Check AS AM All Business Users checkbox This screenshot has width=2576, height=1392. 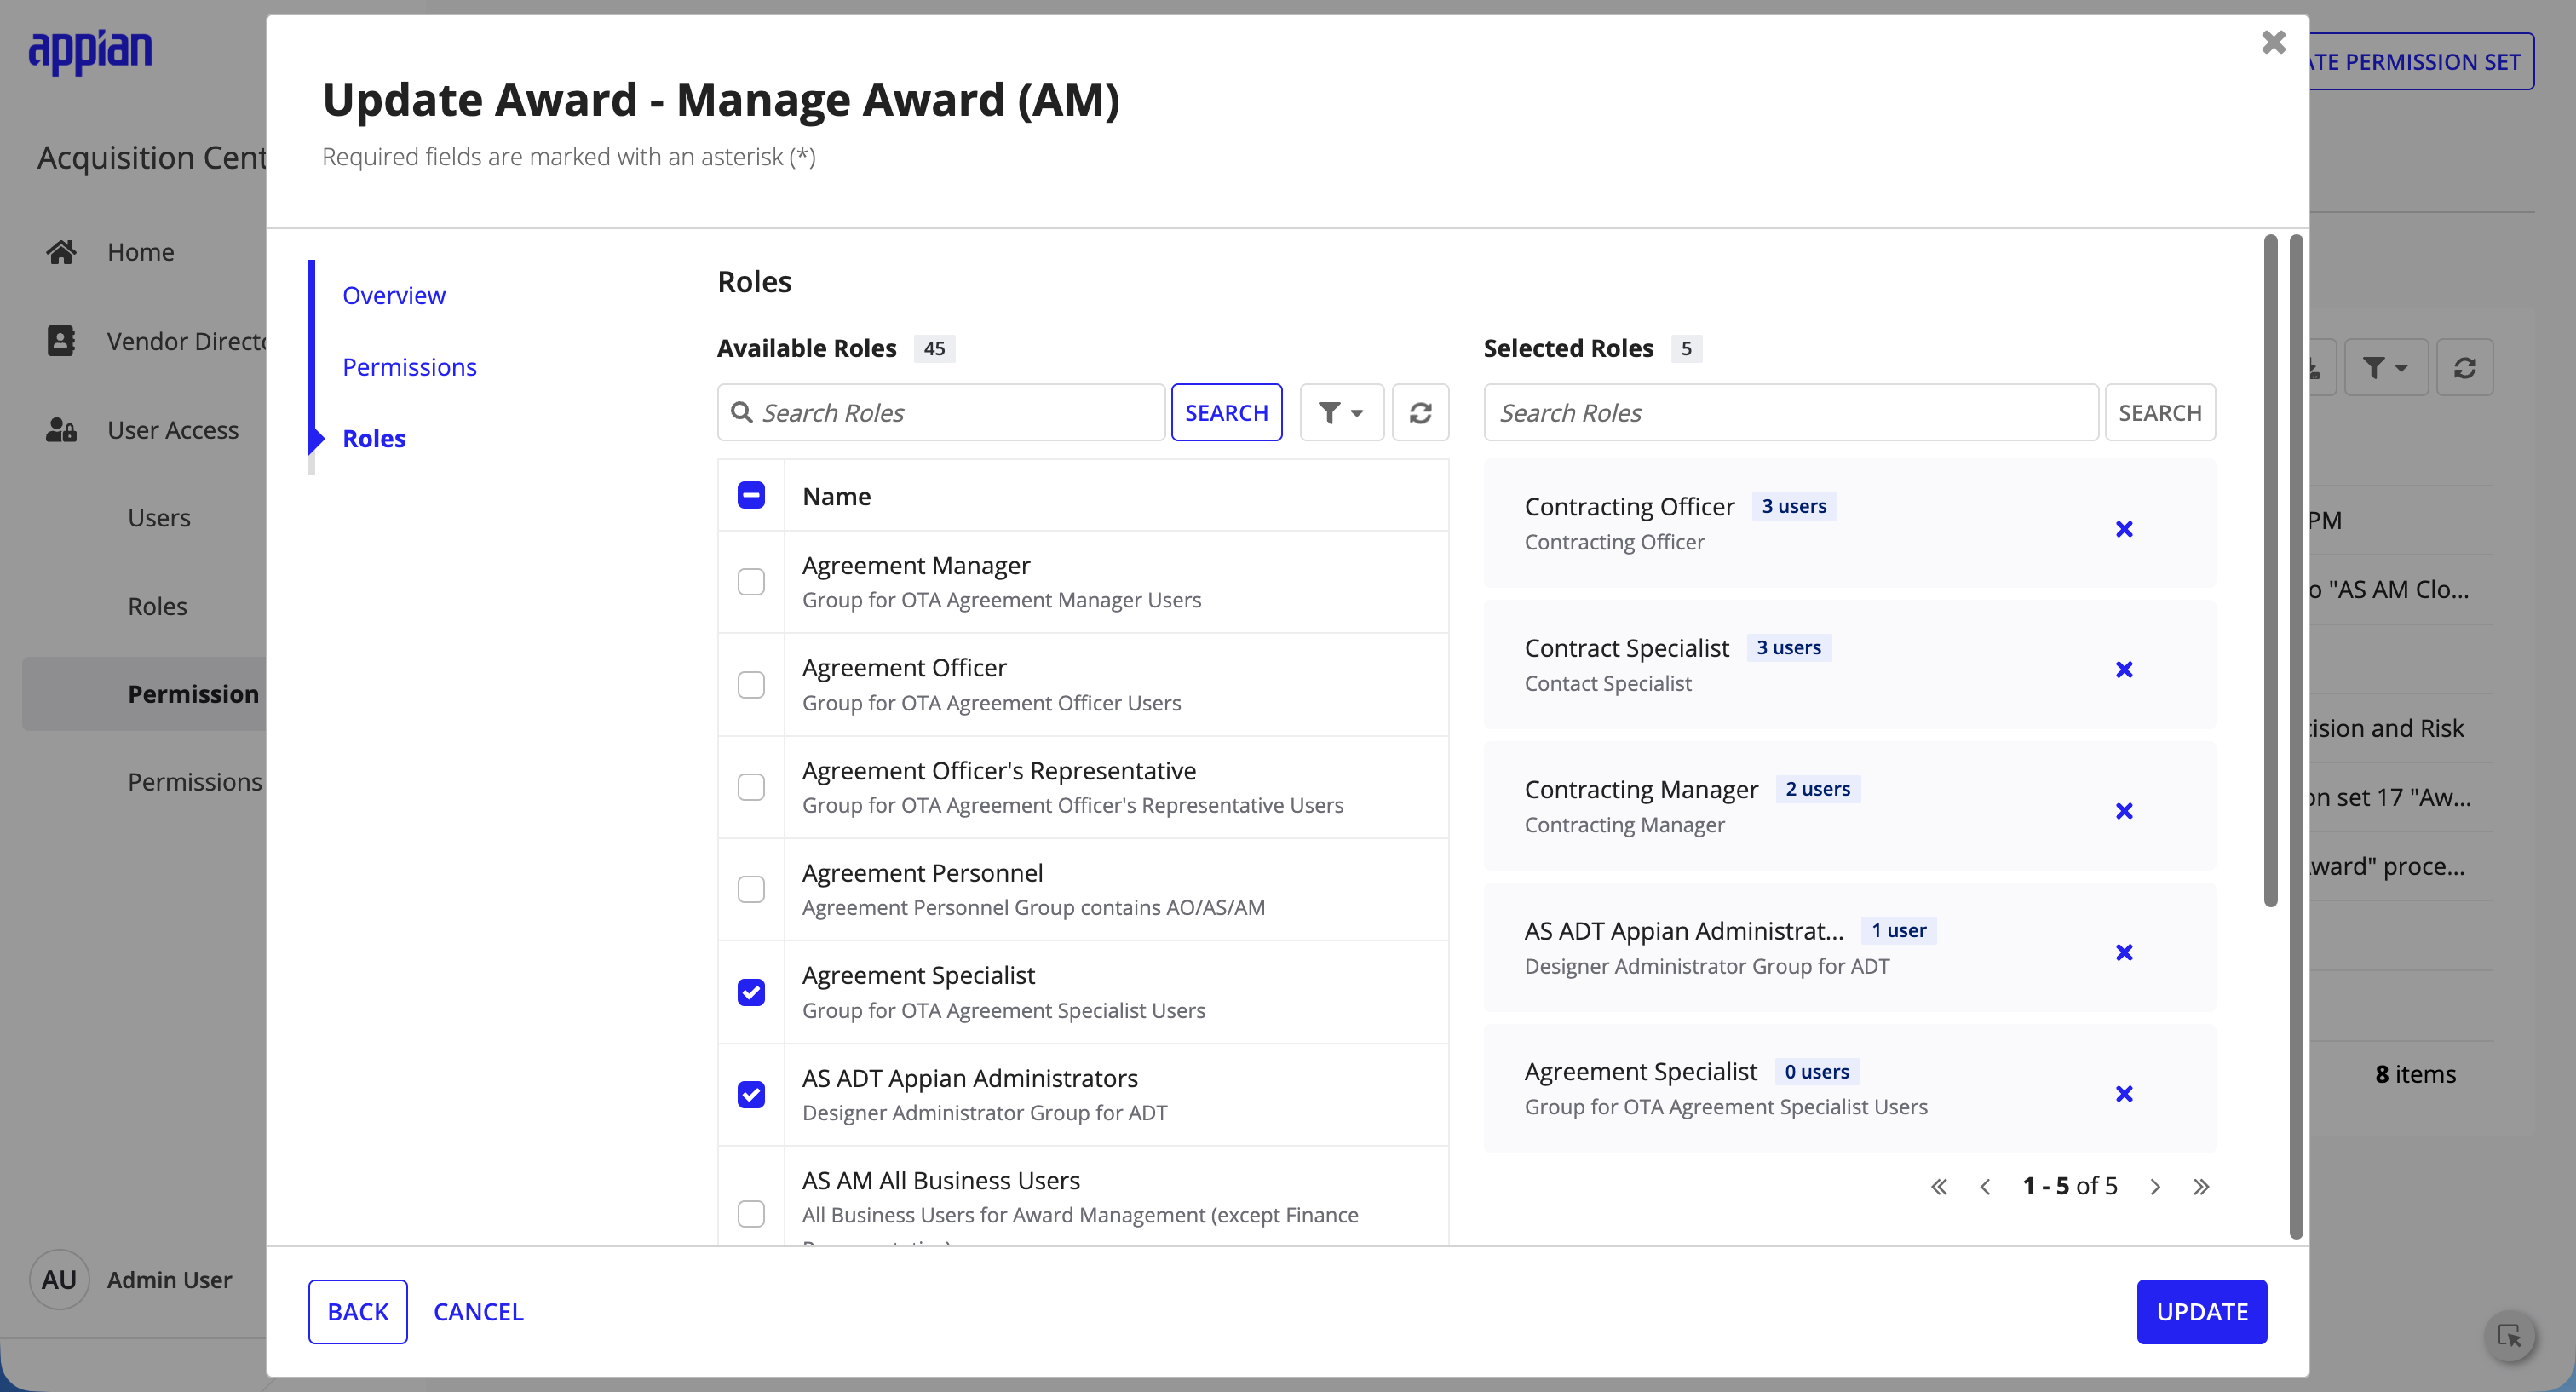751,1214
